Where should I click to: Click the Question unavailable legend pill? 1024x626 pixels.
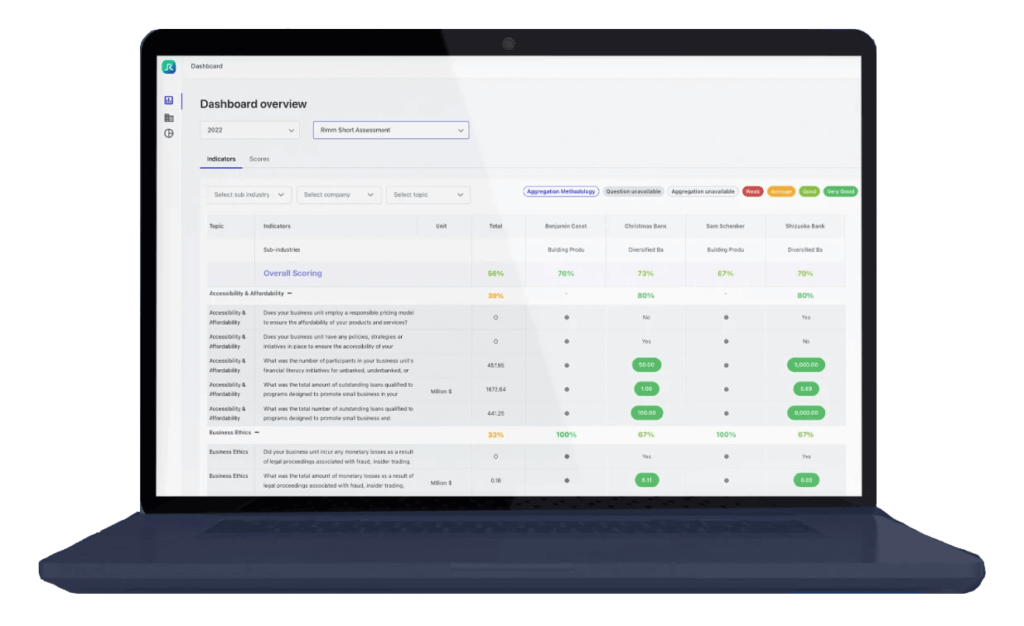coord(632,191)
